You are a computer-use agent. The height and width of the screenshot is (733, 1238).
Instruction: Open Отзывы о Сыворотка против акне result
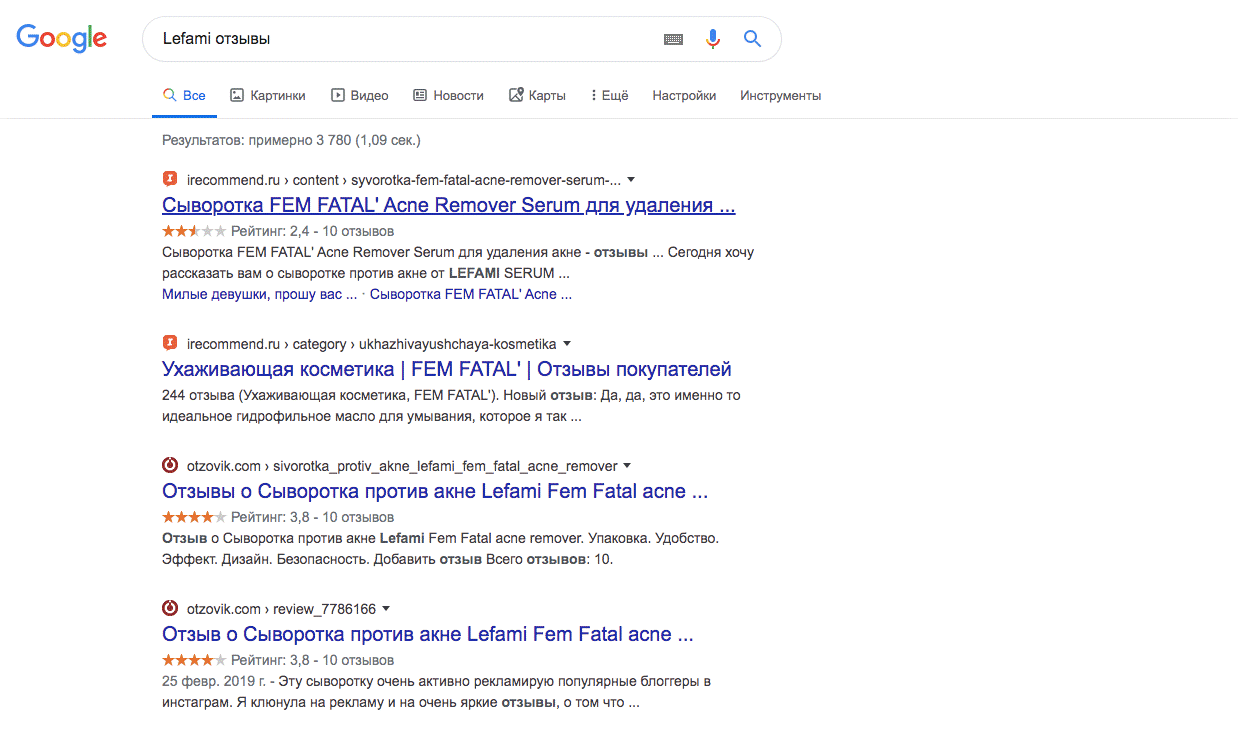pos(435,492)
